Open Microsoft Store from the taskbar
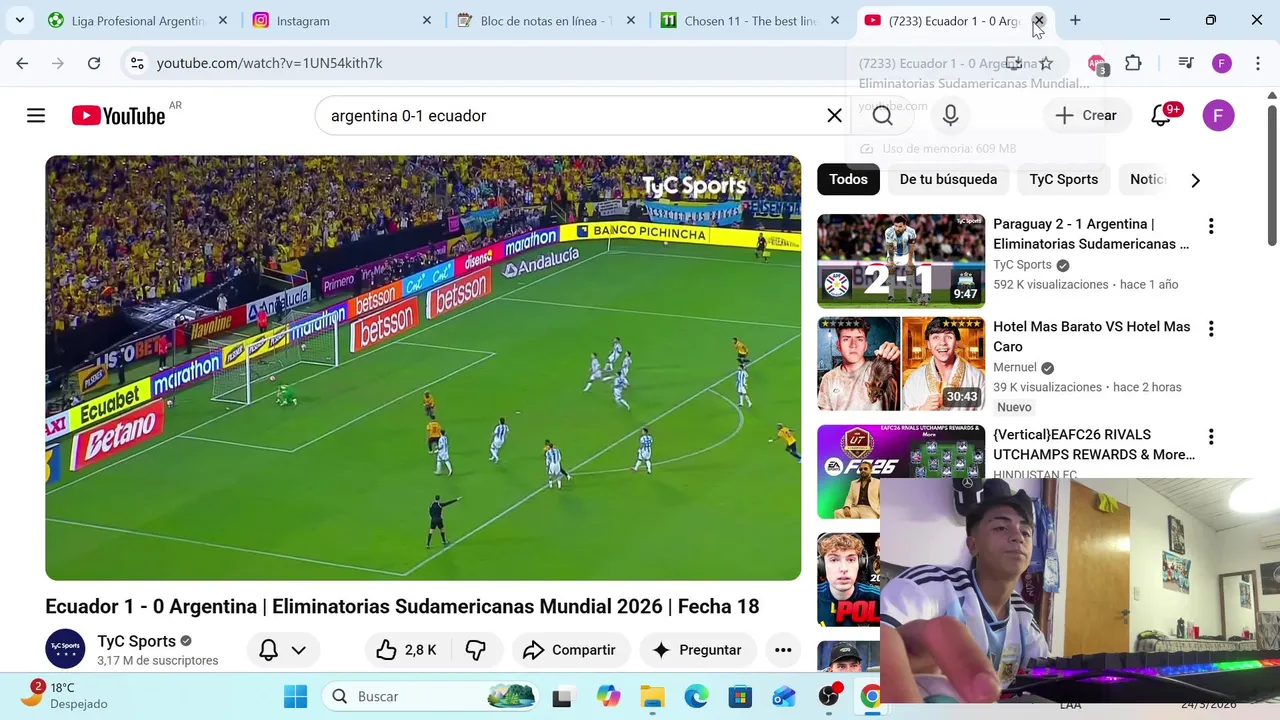 pos(740,696)
